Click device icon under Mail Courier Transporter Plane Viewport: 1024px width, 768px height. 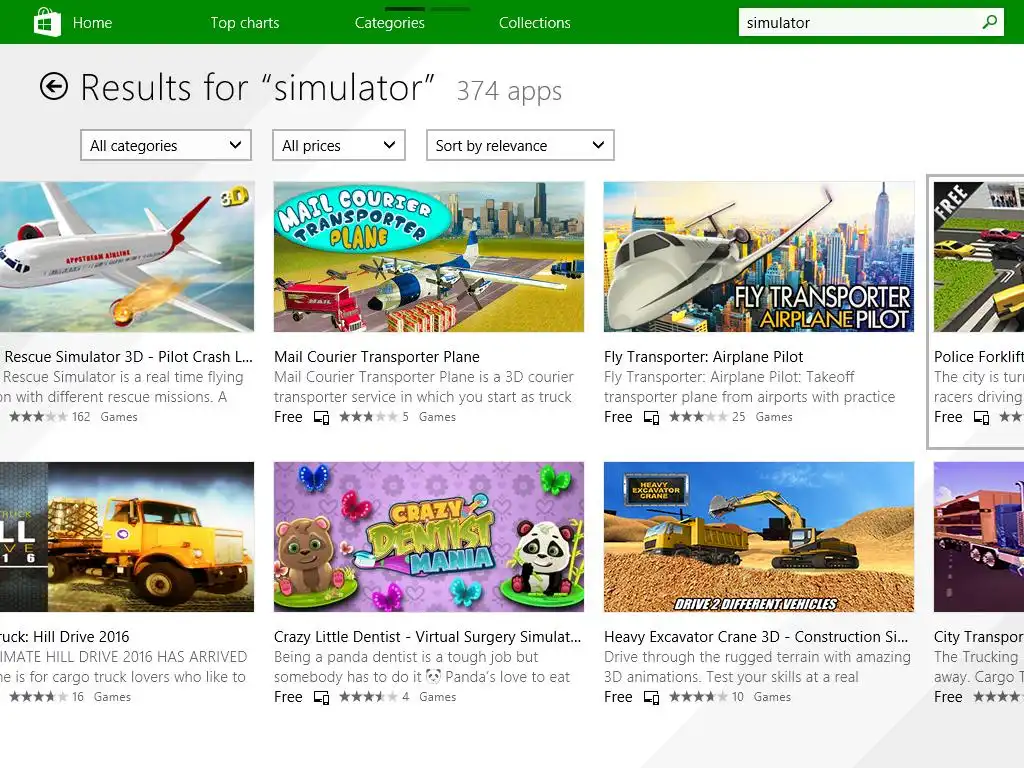tap(321, 417)
